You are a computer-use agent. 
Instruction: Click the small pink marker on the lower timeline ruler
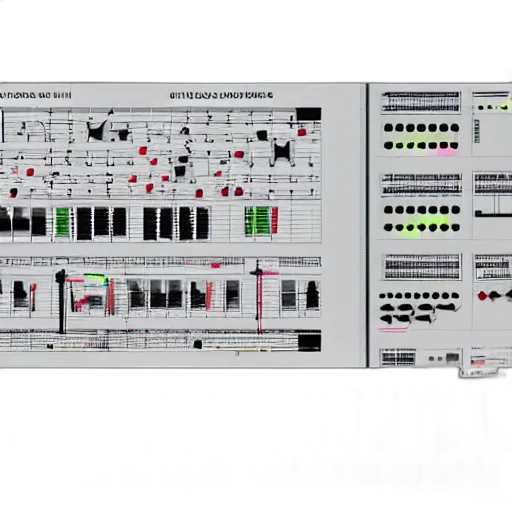coord(216,266)
